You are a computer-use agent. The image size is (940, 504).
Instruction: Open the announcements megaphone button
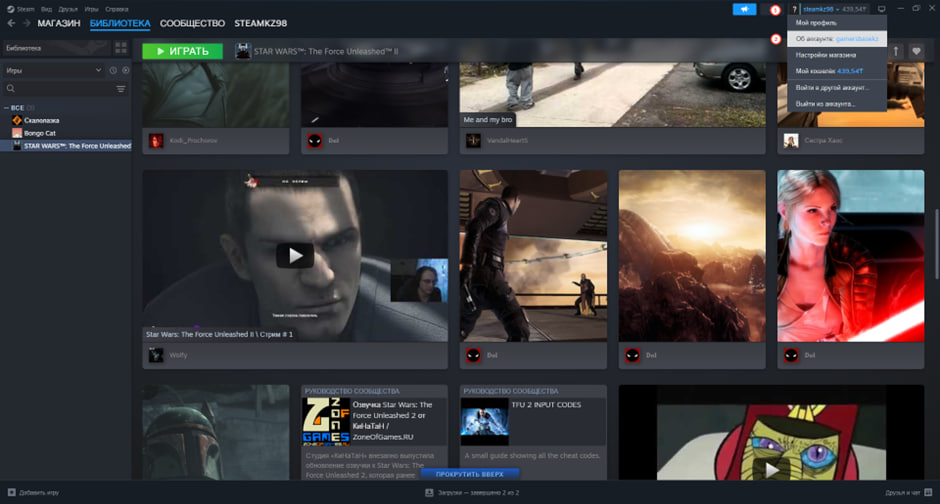tap(744, 9)
